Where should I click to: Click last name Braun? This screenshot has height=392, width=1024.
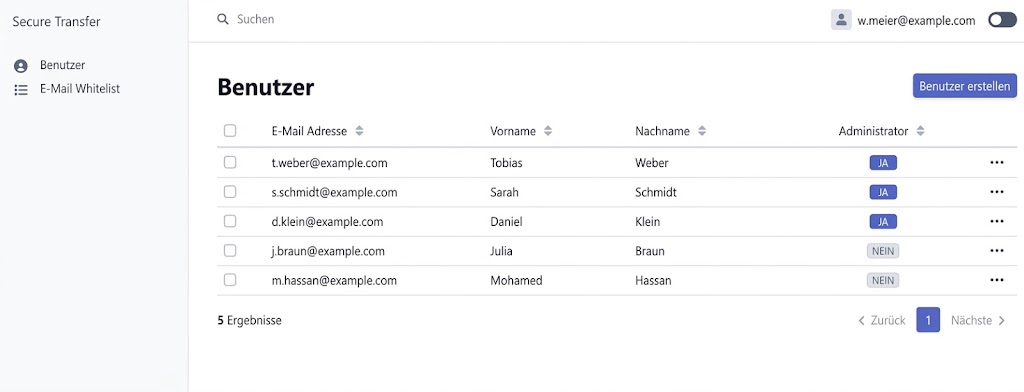(650, 251)
